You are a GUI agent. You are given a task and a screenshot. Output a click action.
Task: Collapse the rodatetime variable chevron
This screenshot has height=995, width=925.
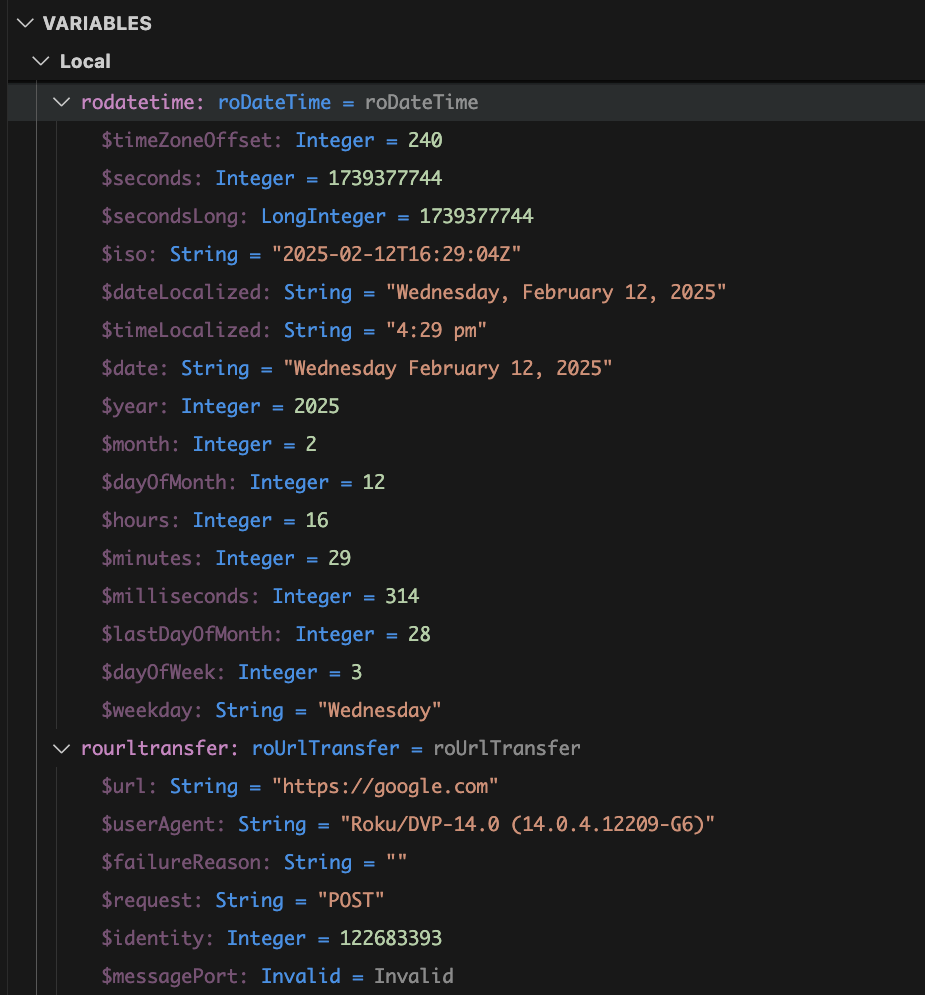(x=62, y=102)
